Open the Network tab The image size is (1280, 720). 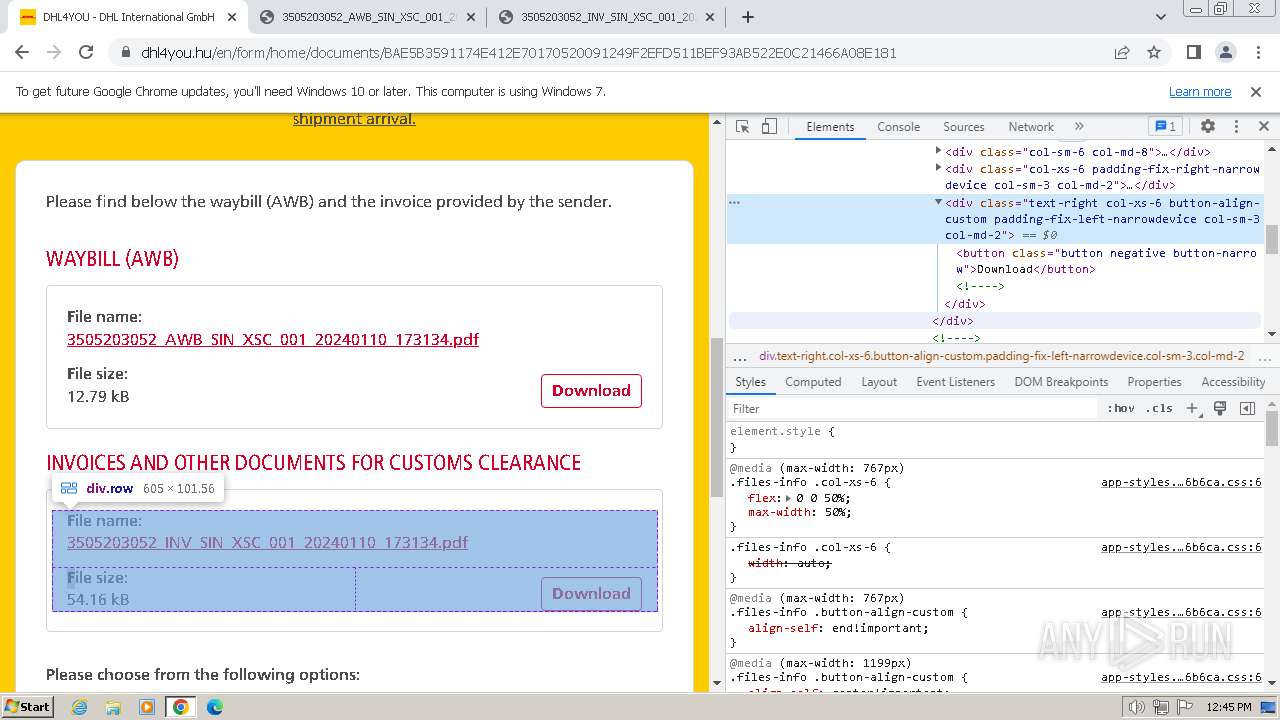tap(1030, 127)
